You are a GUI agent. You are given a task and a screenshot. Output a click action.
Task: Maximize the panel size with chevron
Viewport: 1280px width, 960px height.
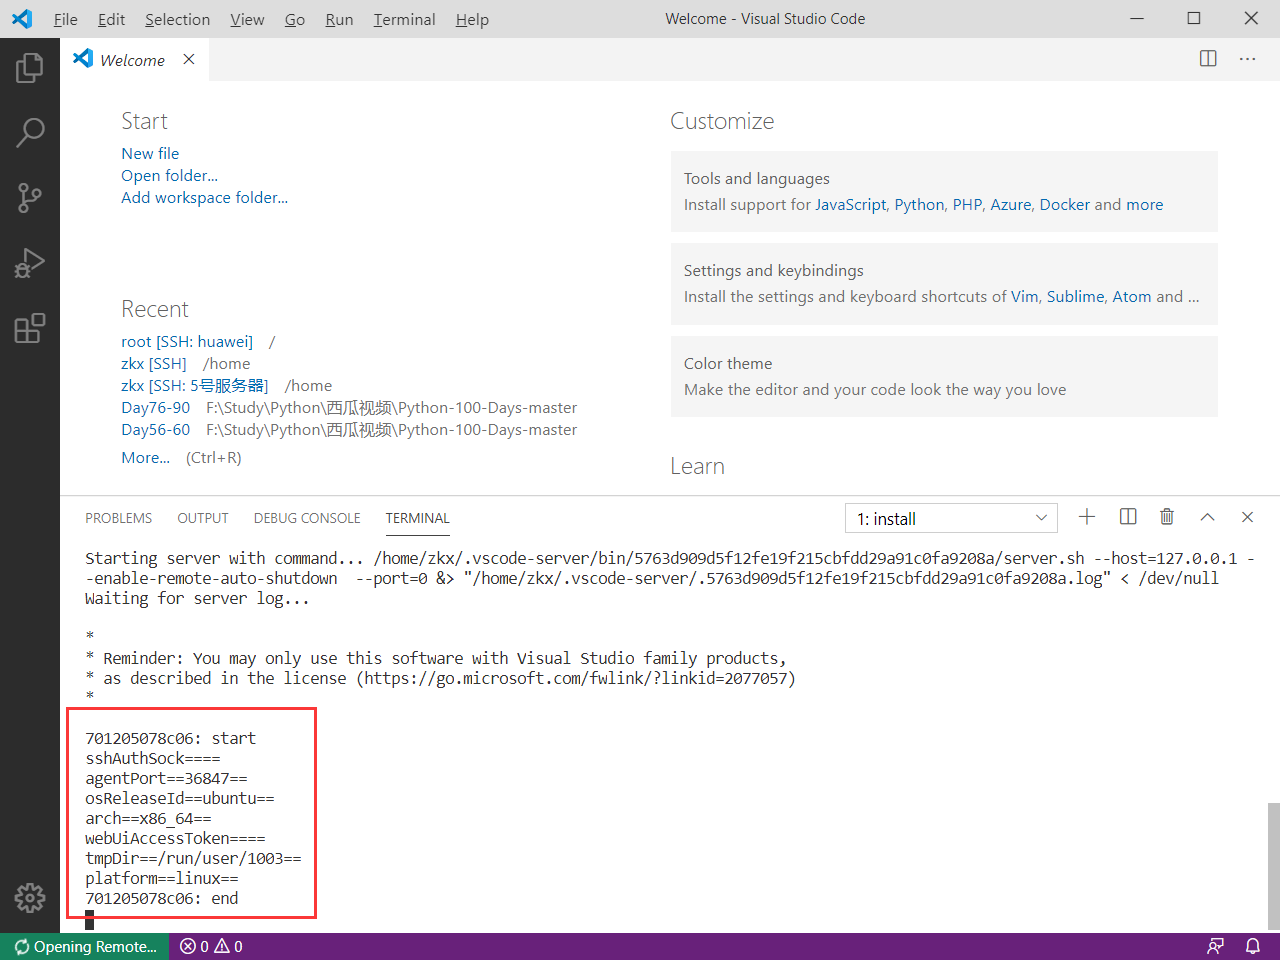[x=1207, y=517]
